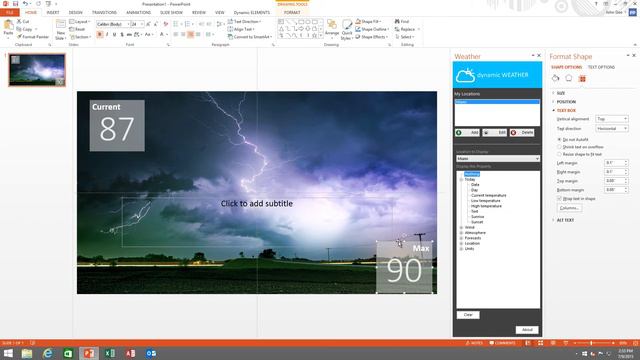
Task: Open Effects options in Format Shape
Action: [569, 78]
